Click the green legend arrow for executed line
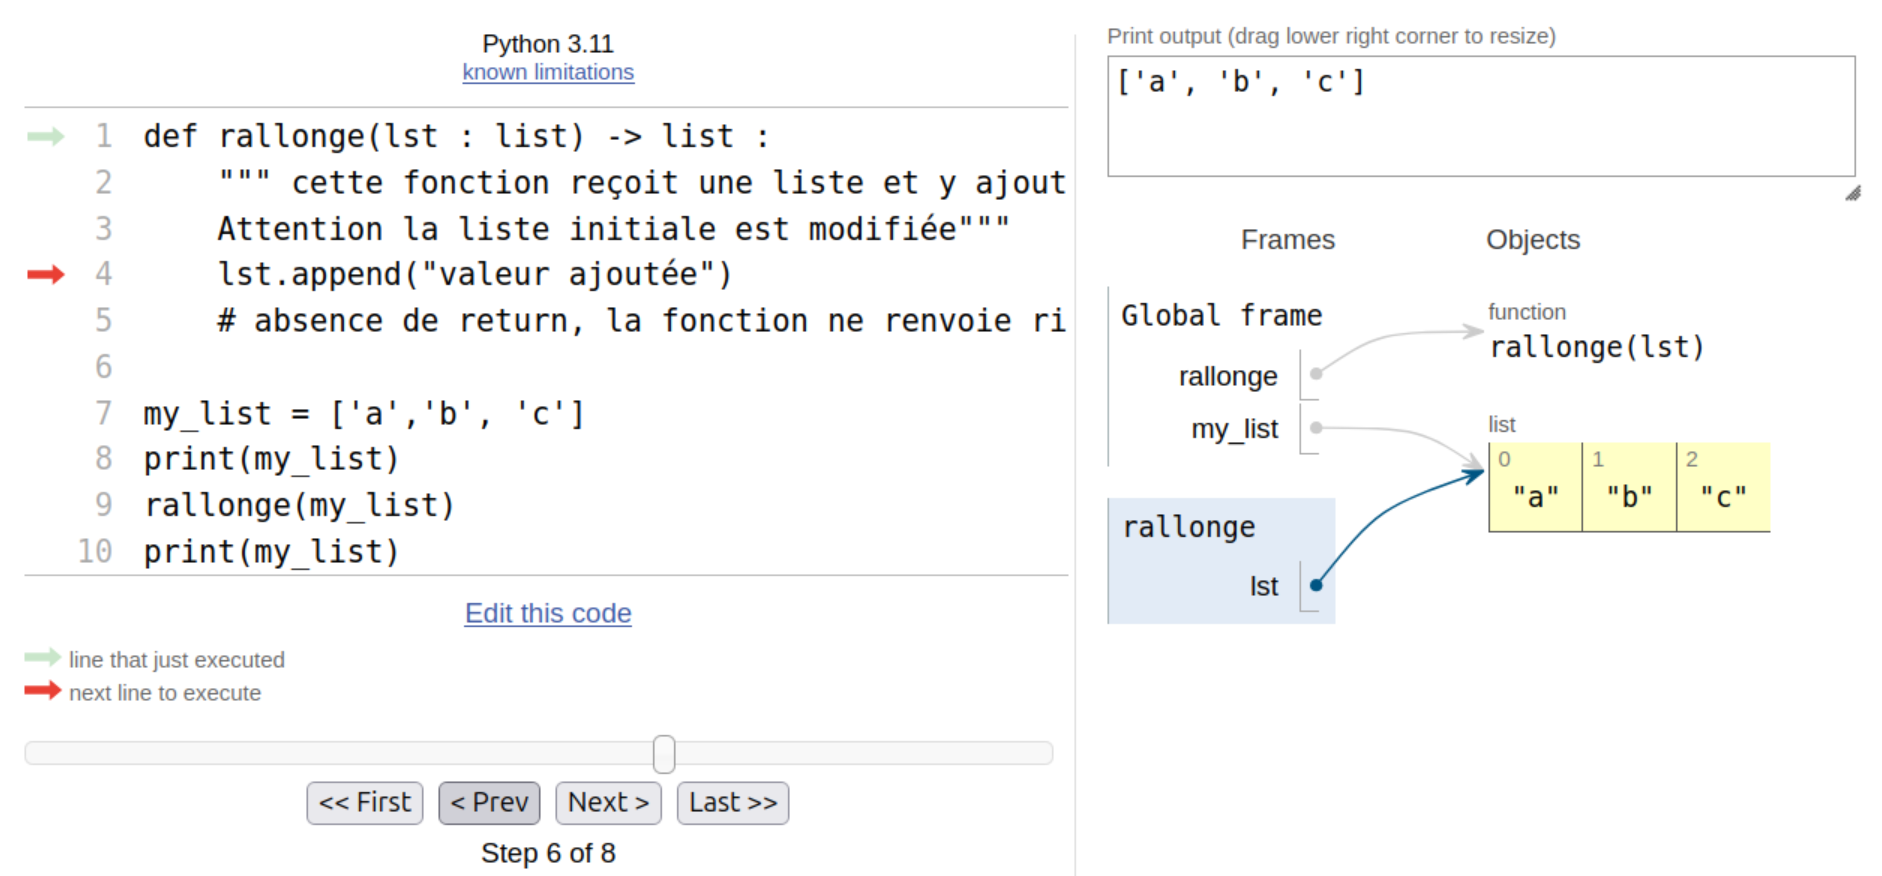Screen dimensions: 1882x876 pyautogui.click(x=43, y=657)
